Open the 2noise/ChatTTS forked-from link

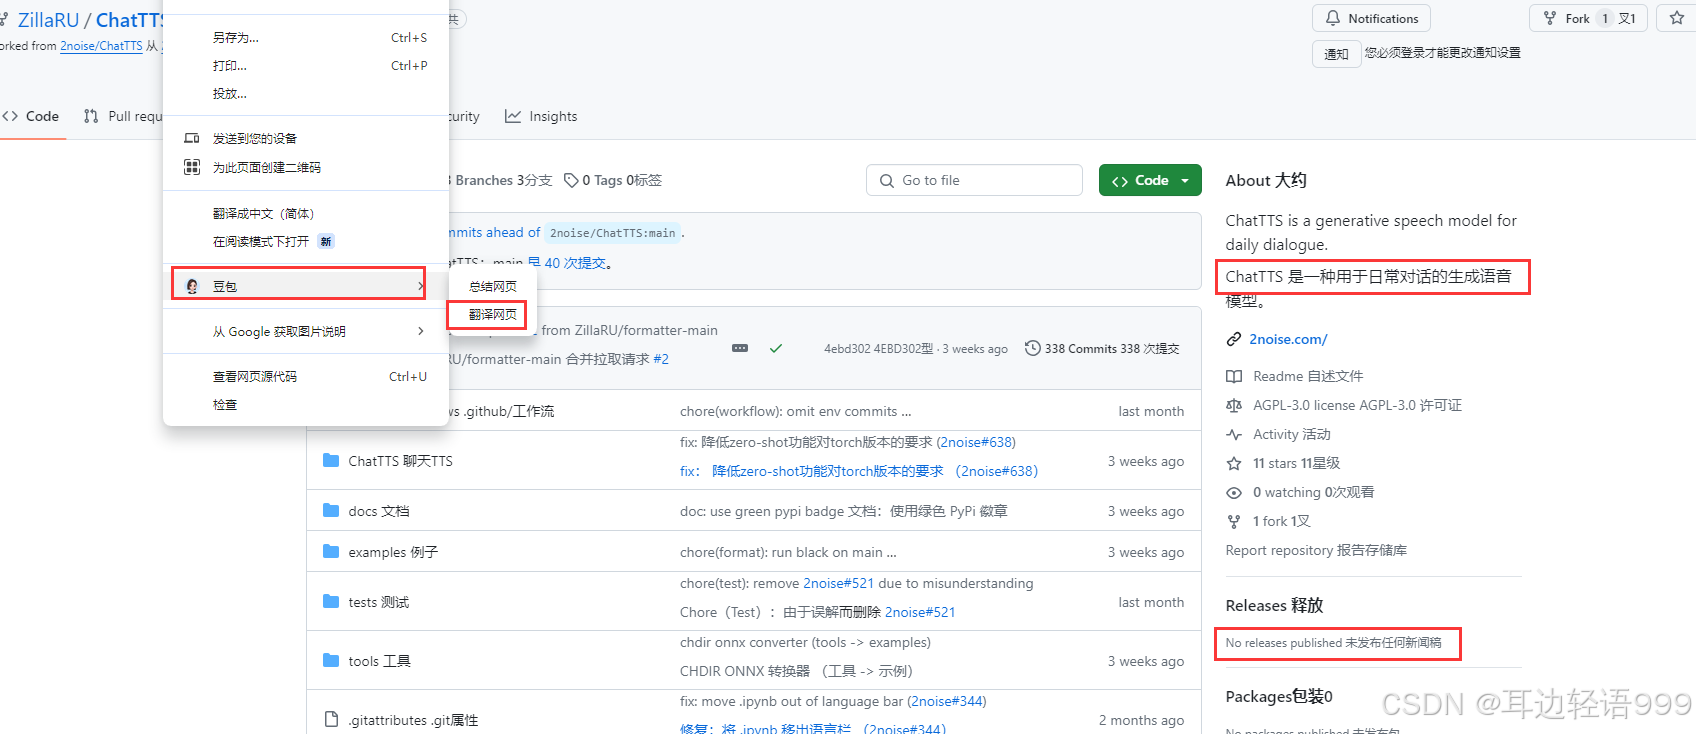pos(101,46)
